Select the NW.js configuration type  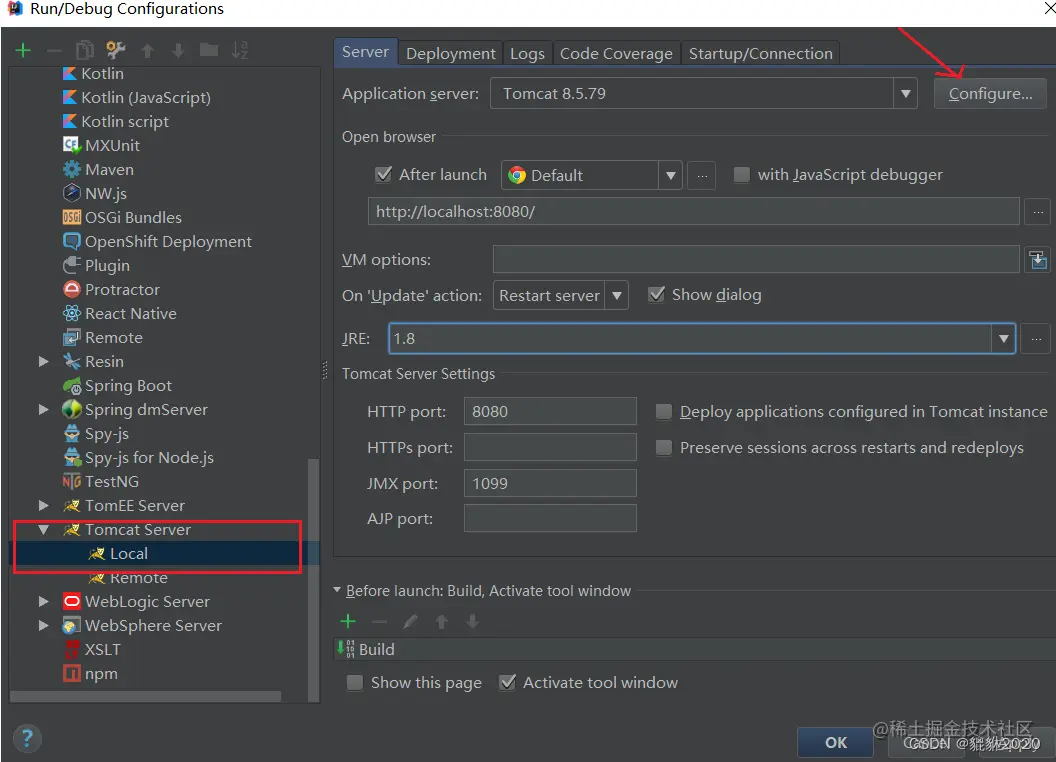95,194
